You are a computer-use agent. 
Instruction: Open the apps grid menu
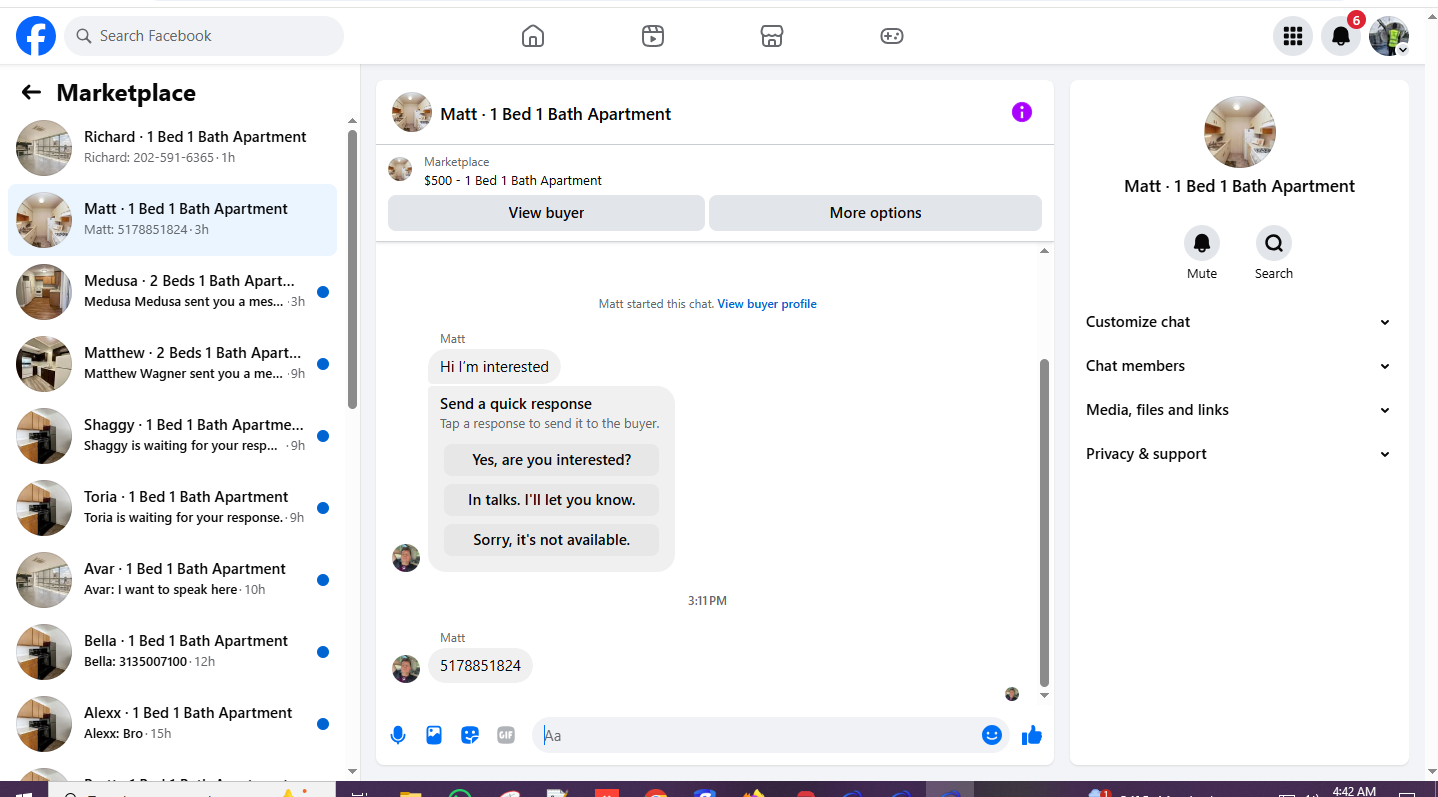point(1293,36)
